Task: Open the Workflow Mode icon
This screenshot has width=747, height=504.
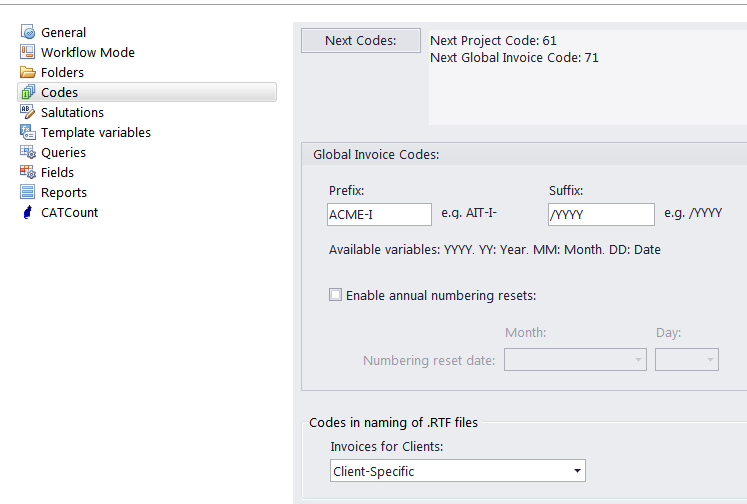Action: (28, 52)
